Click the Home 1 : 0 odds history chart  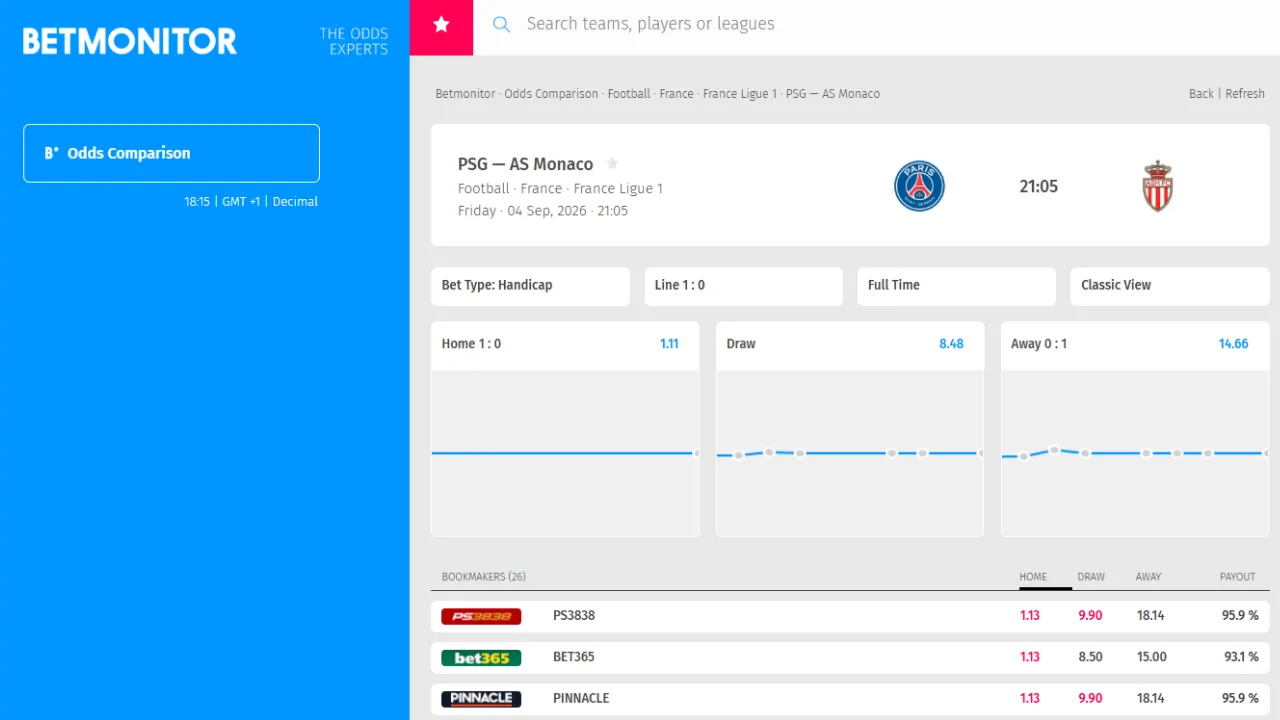point(565,453)
